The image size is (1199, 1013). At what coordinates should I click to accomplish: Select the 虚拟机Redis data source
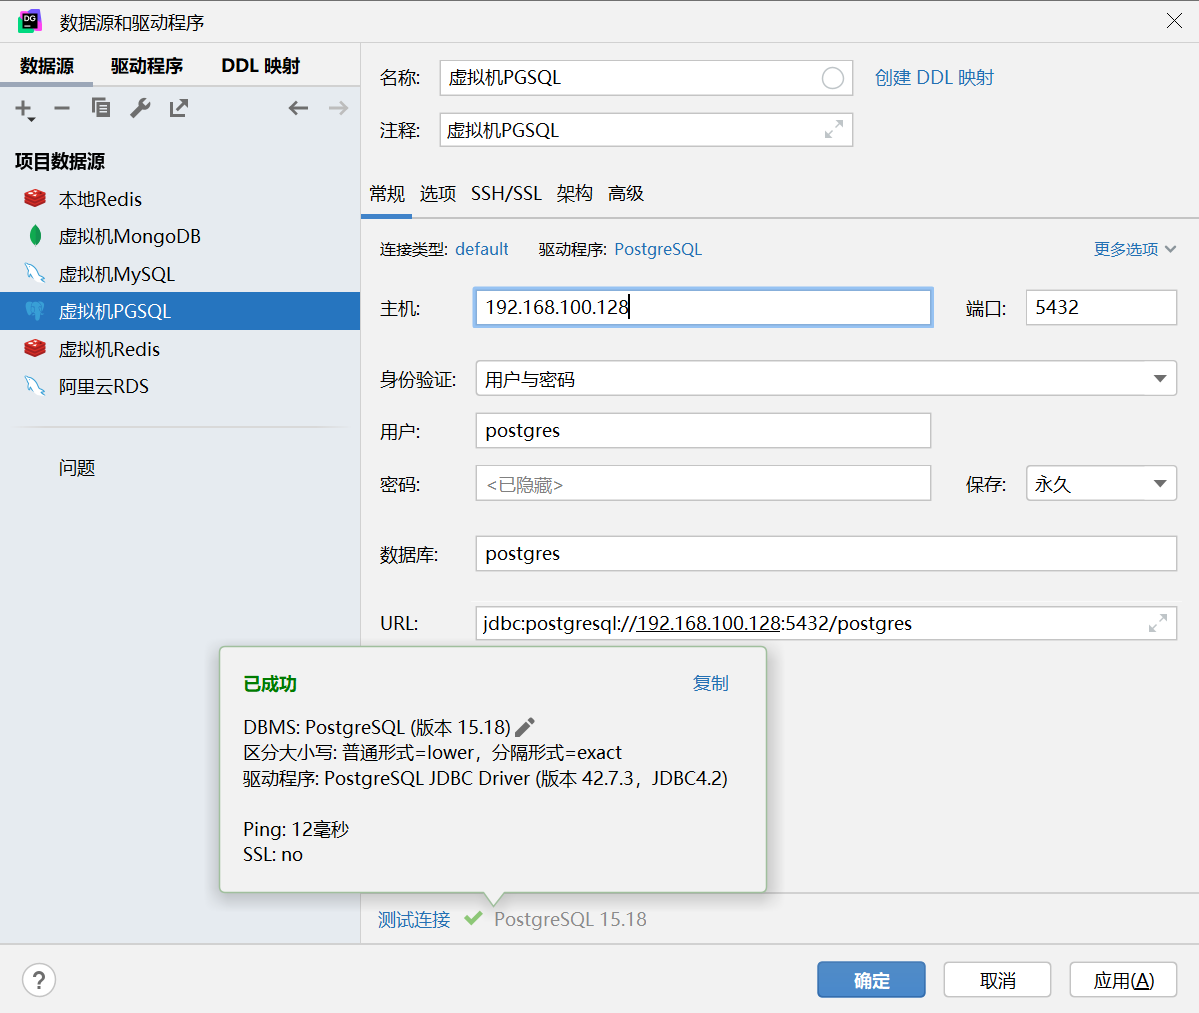pyautogui.click(x=180, y=349)
